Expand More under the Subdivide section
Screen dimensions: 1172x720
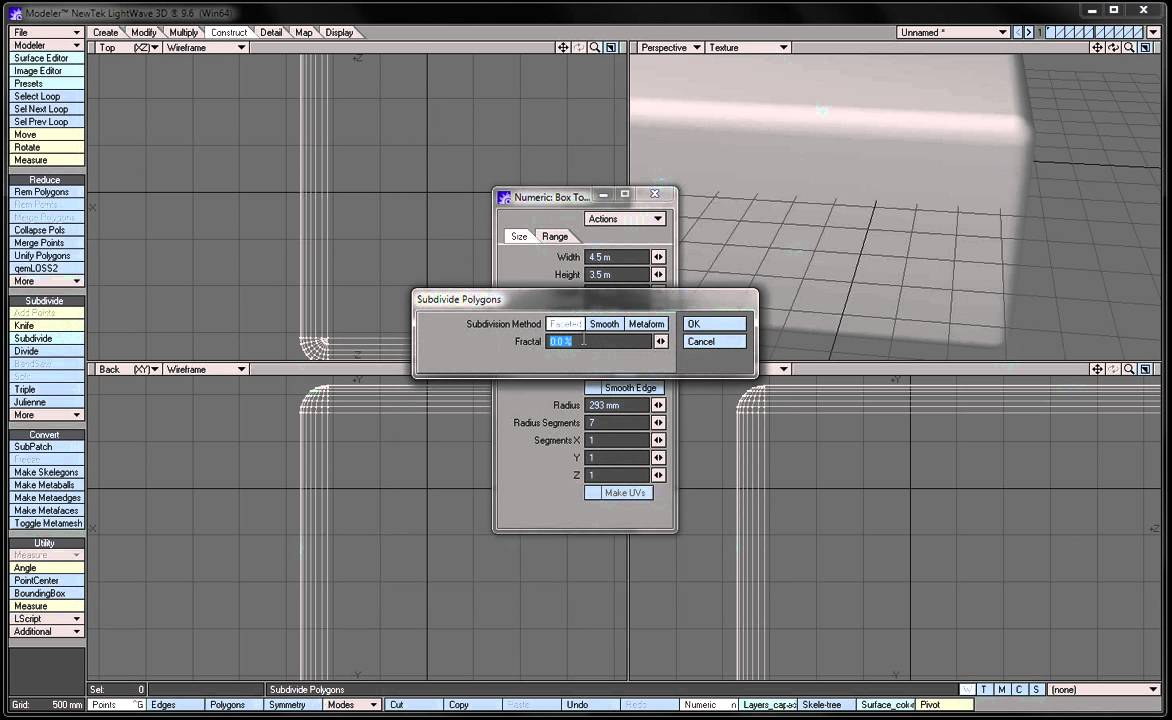click(x=46, y=415)
